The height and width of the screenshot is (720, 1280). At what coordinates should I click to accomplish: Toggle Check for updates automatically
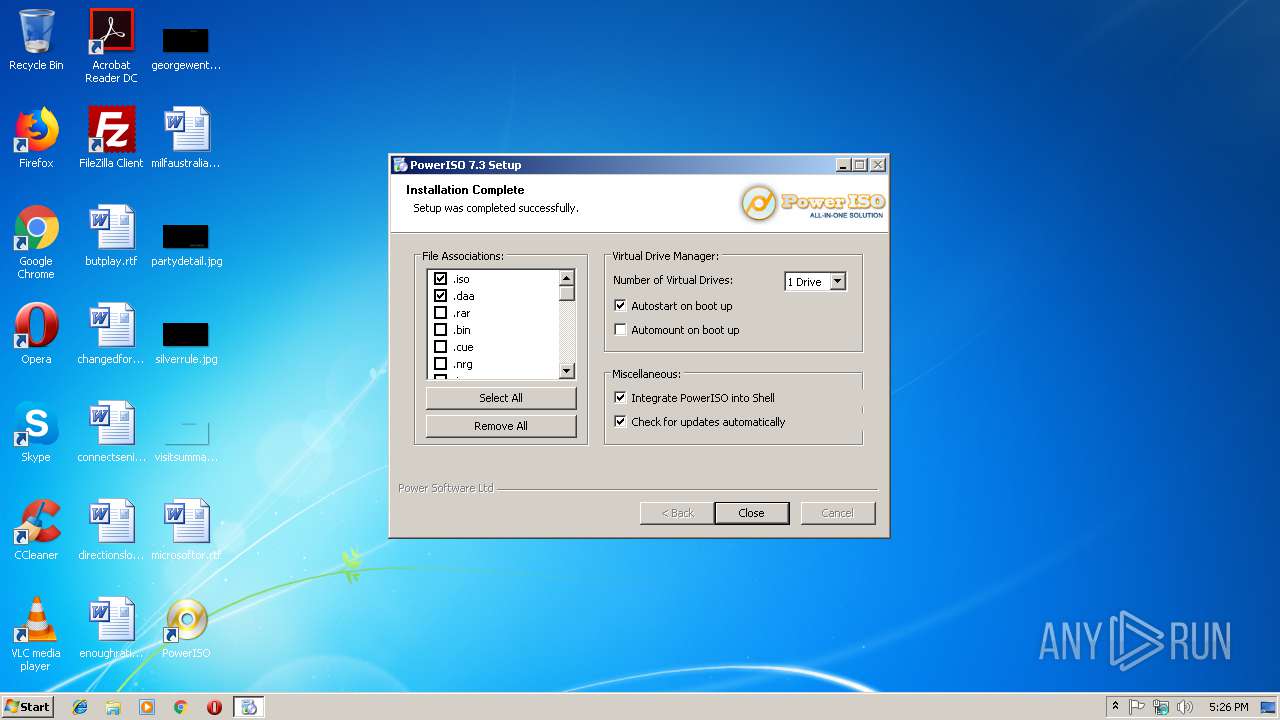(x=620, y=422)
